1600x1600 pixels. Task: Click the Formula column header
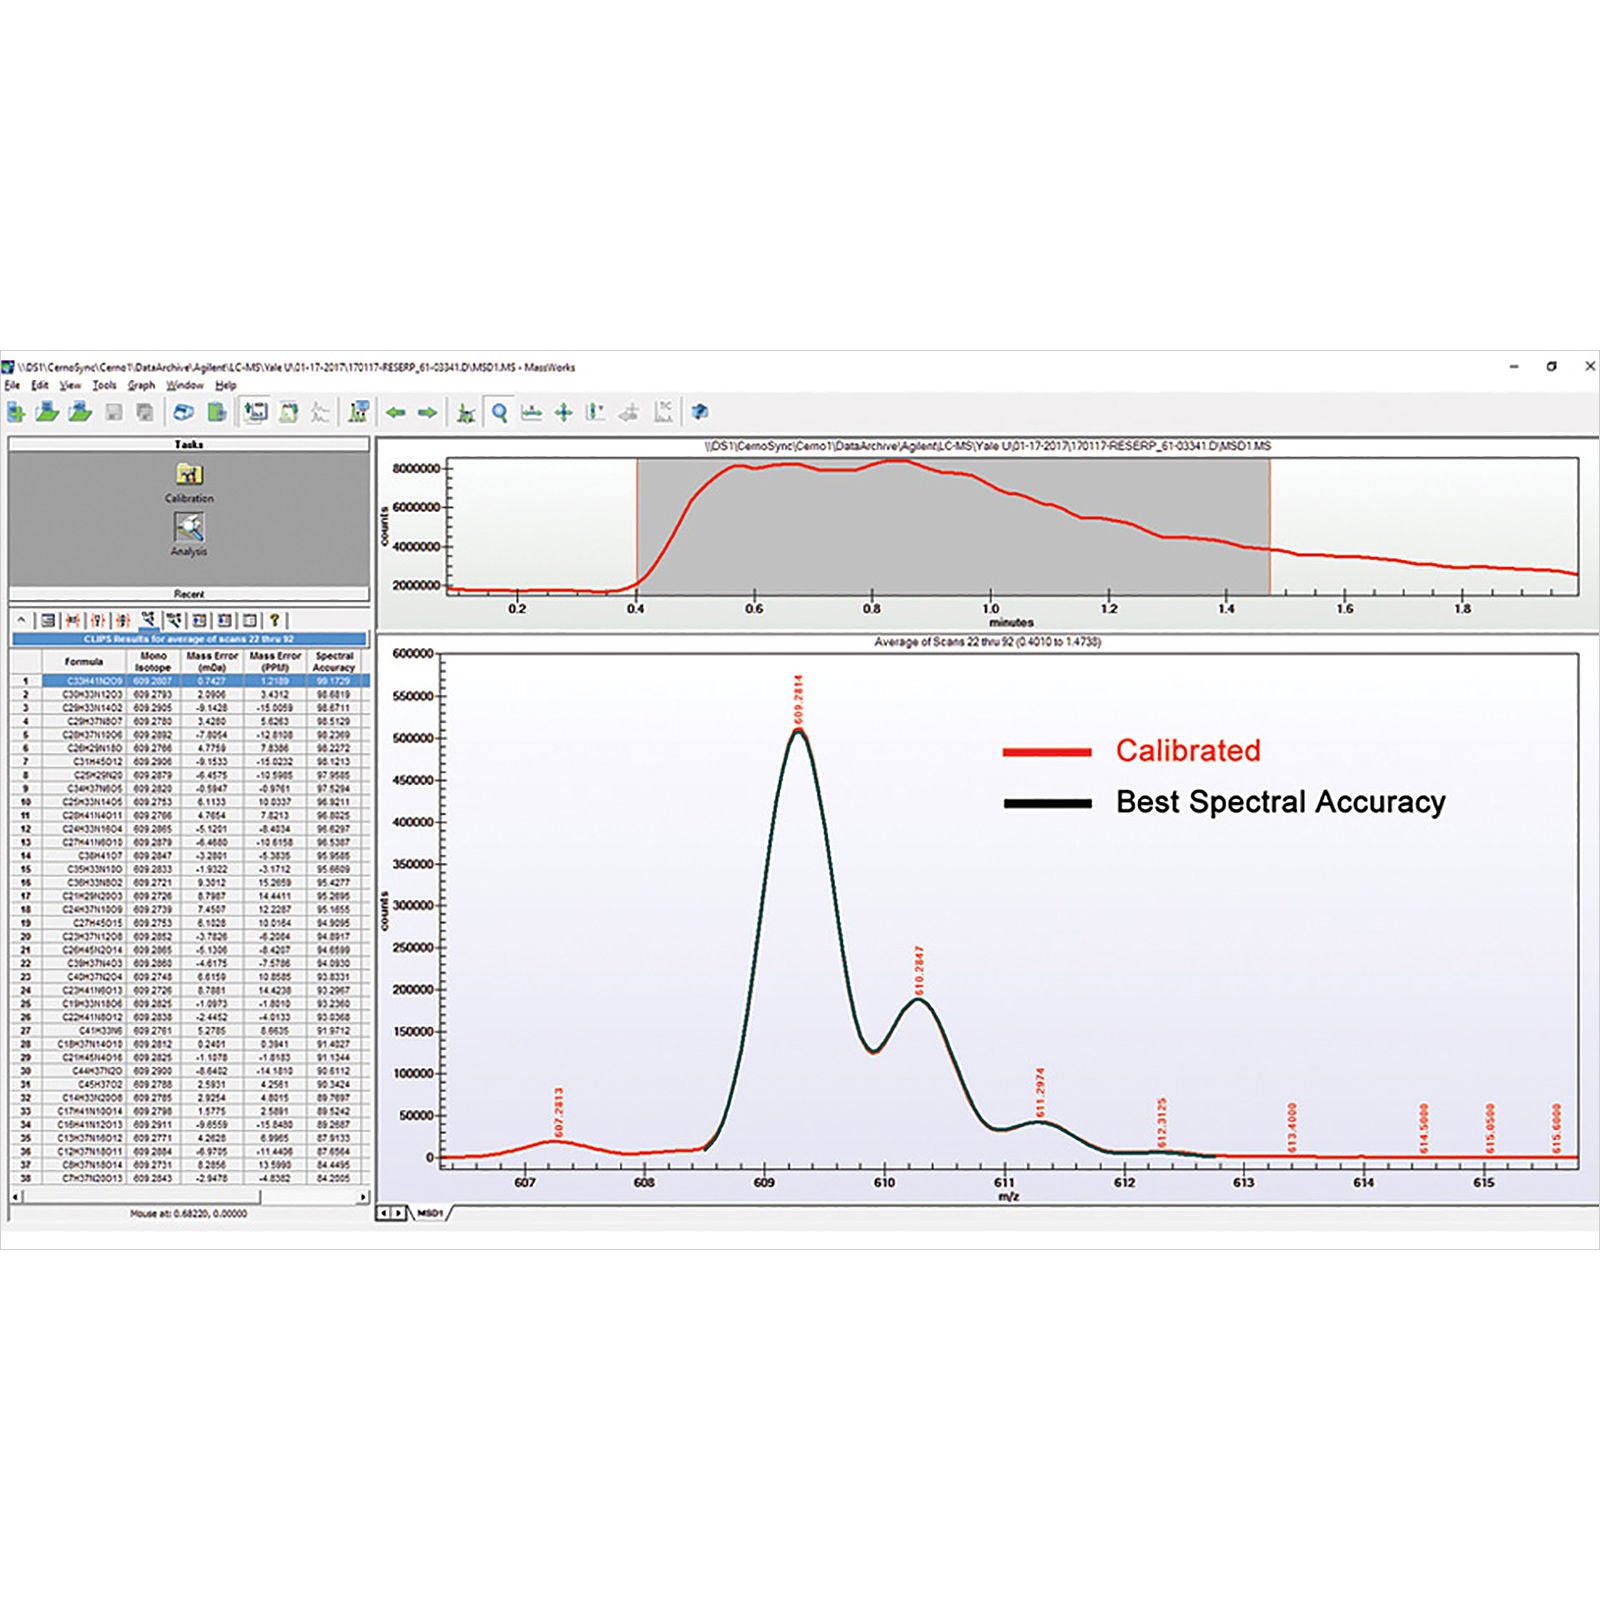(x=84, y=662)
